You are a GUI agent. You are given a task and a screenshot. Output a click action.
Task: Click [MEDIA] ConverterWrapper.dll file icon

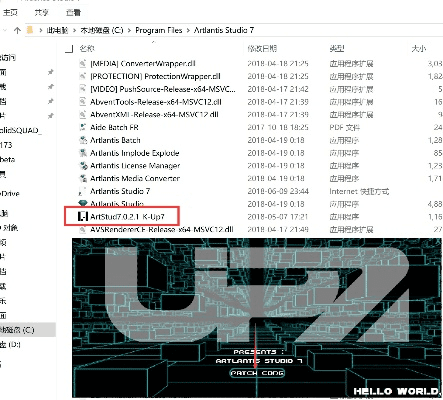pos(83,64)
